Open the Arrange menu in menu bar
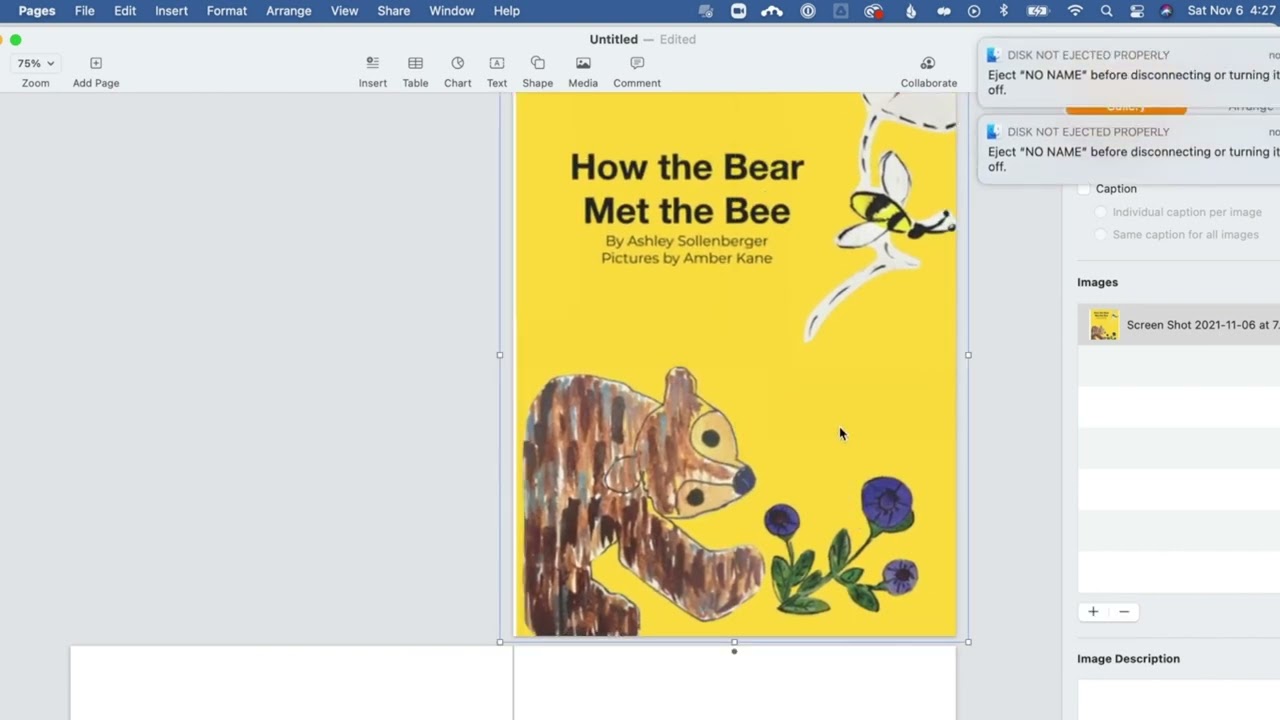This screenshot has width=1280, height=720. click(289, 11)
